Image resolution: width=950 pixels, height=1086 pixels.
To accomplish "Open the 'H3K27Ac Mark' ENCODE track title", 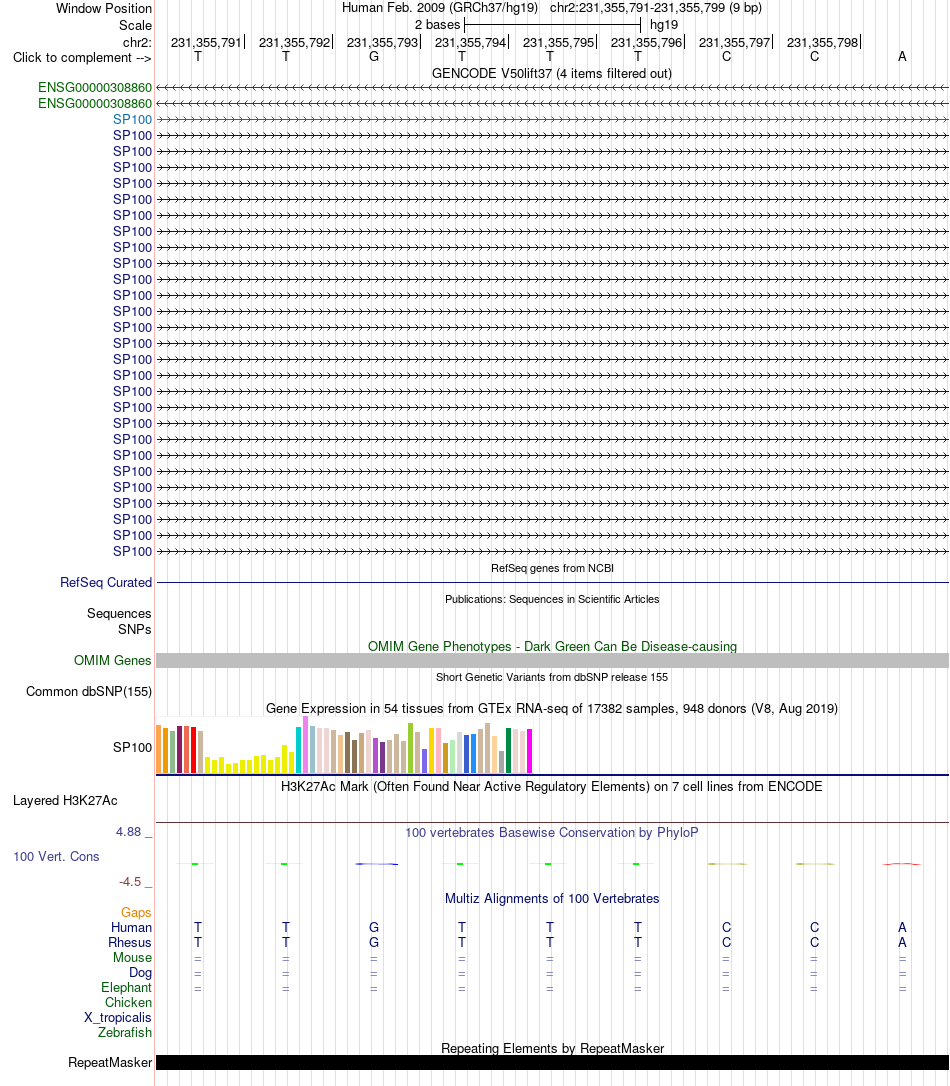I will pos(552,787).
